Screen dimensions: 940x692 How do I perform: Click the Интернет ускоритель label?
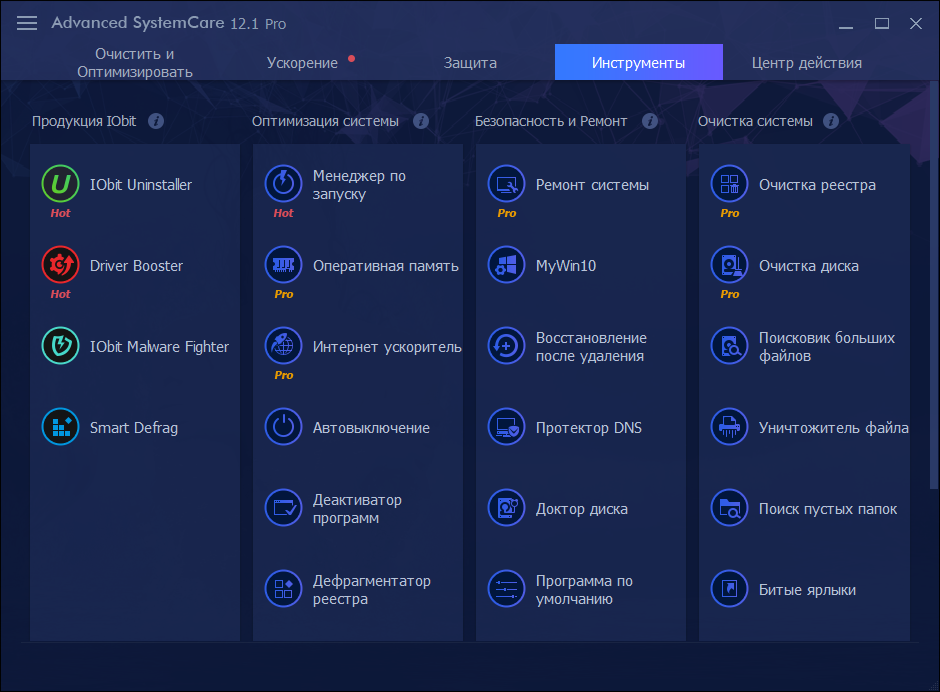point(387,347)
